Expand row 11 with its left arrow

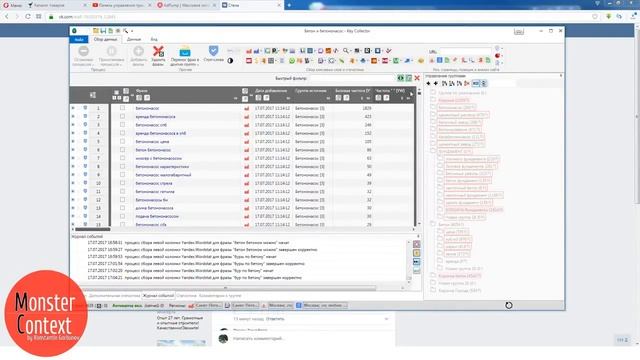73,191
